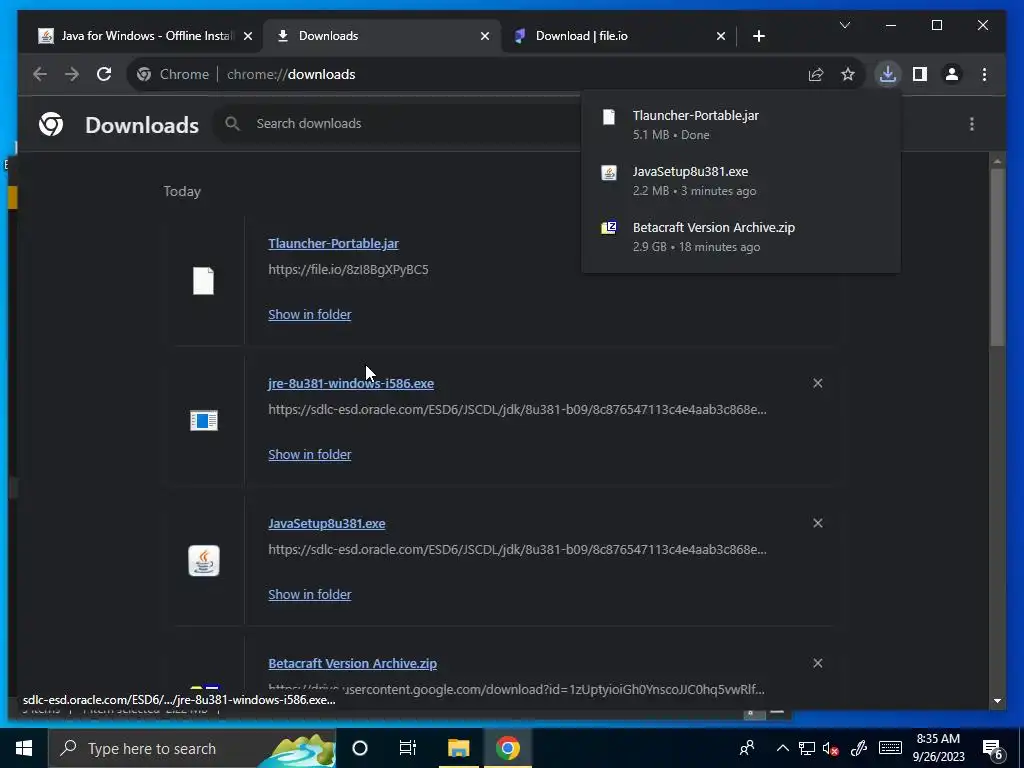Open JavaSetup8u381.exe link in the list
Viewport: 1024px width, 768px height.
(327, 524)
